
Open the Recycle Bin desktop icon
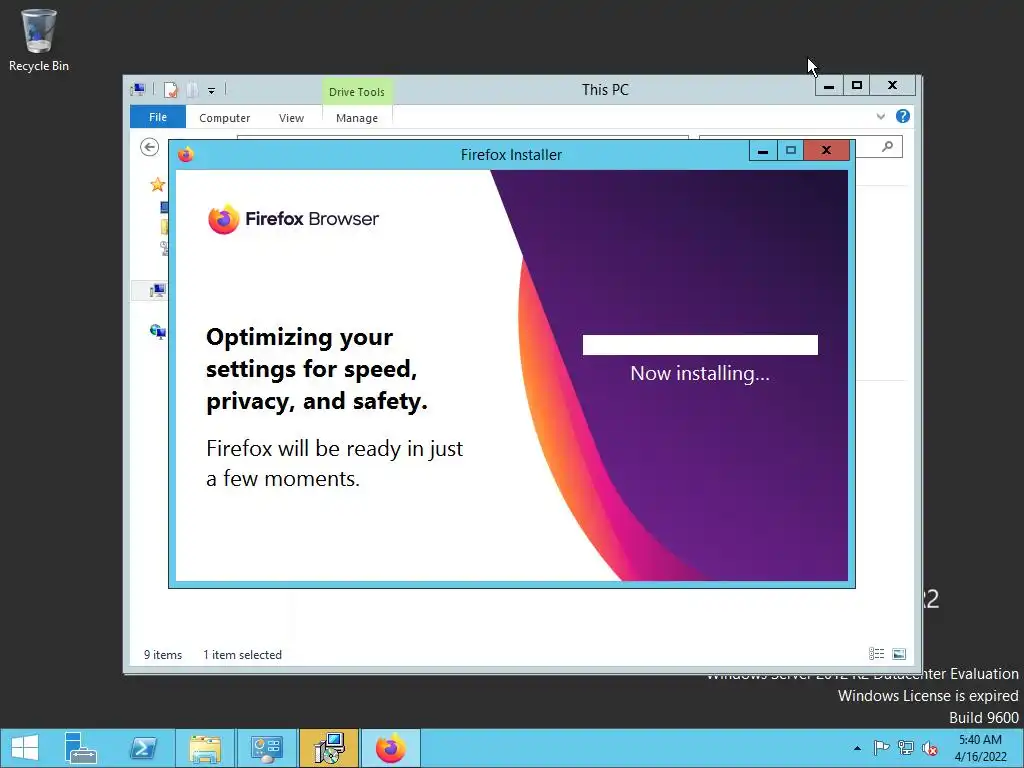pos(39,40)
